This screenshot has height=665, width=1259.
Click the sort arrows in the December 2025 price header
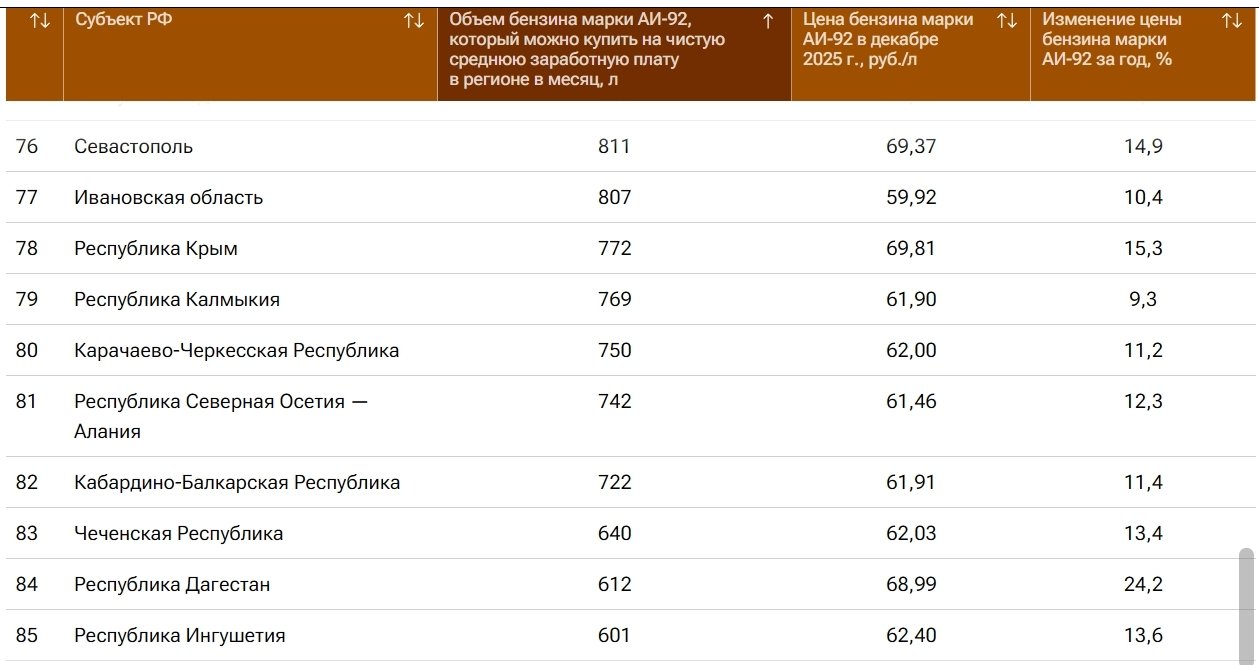[x=1007, y=21]
